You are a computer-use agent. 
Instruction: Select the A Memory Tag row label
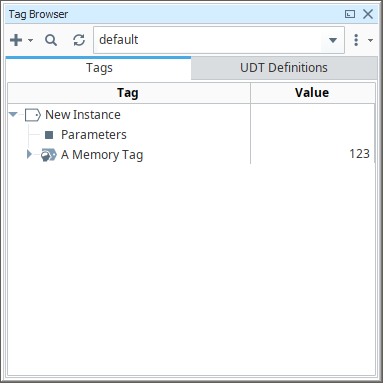pyautogui.click(x=102, y=155)
